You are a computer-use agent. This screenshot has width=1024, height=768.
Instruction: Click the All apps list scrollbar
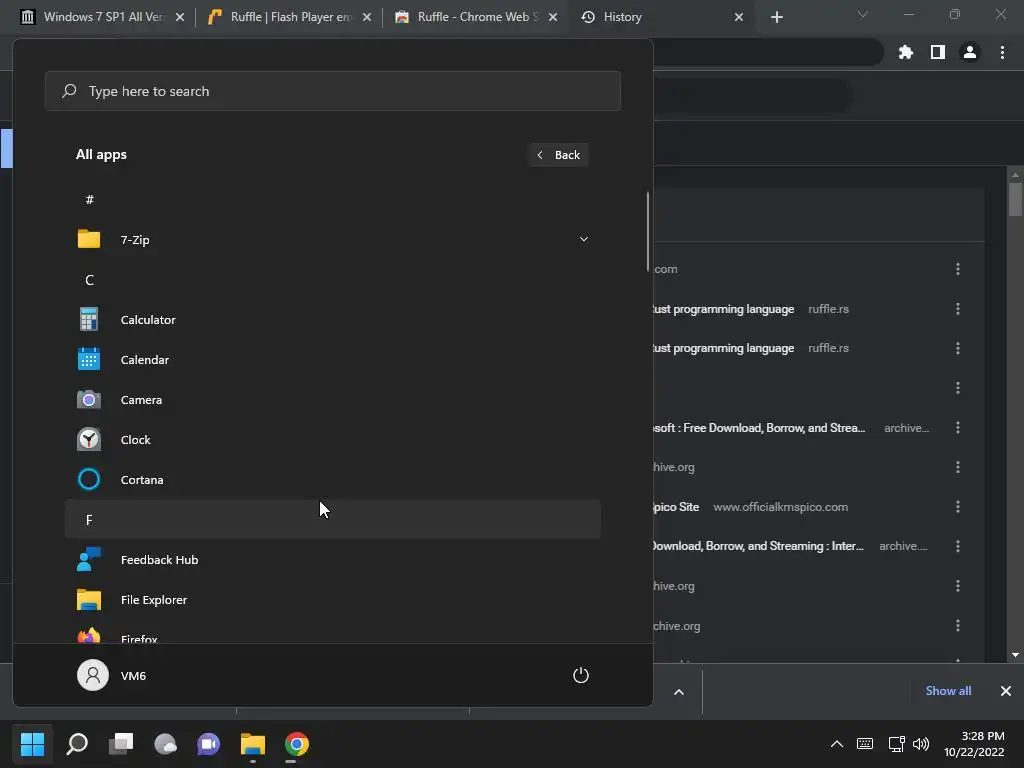point(648,231)
